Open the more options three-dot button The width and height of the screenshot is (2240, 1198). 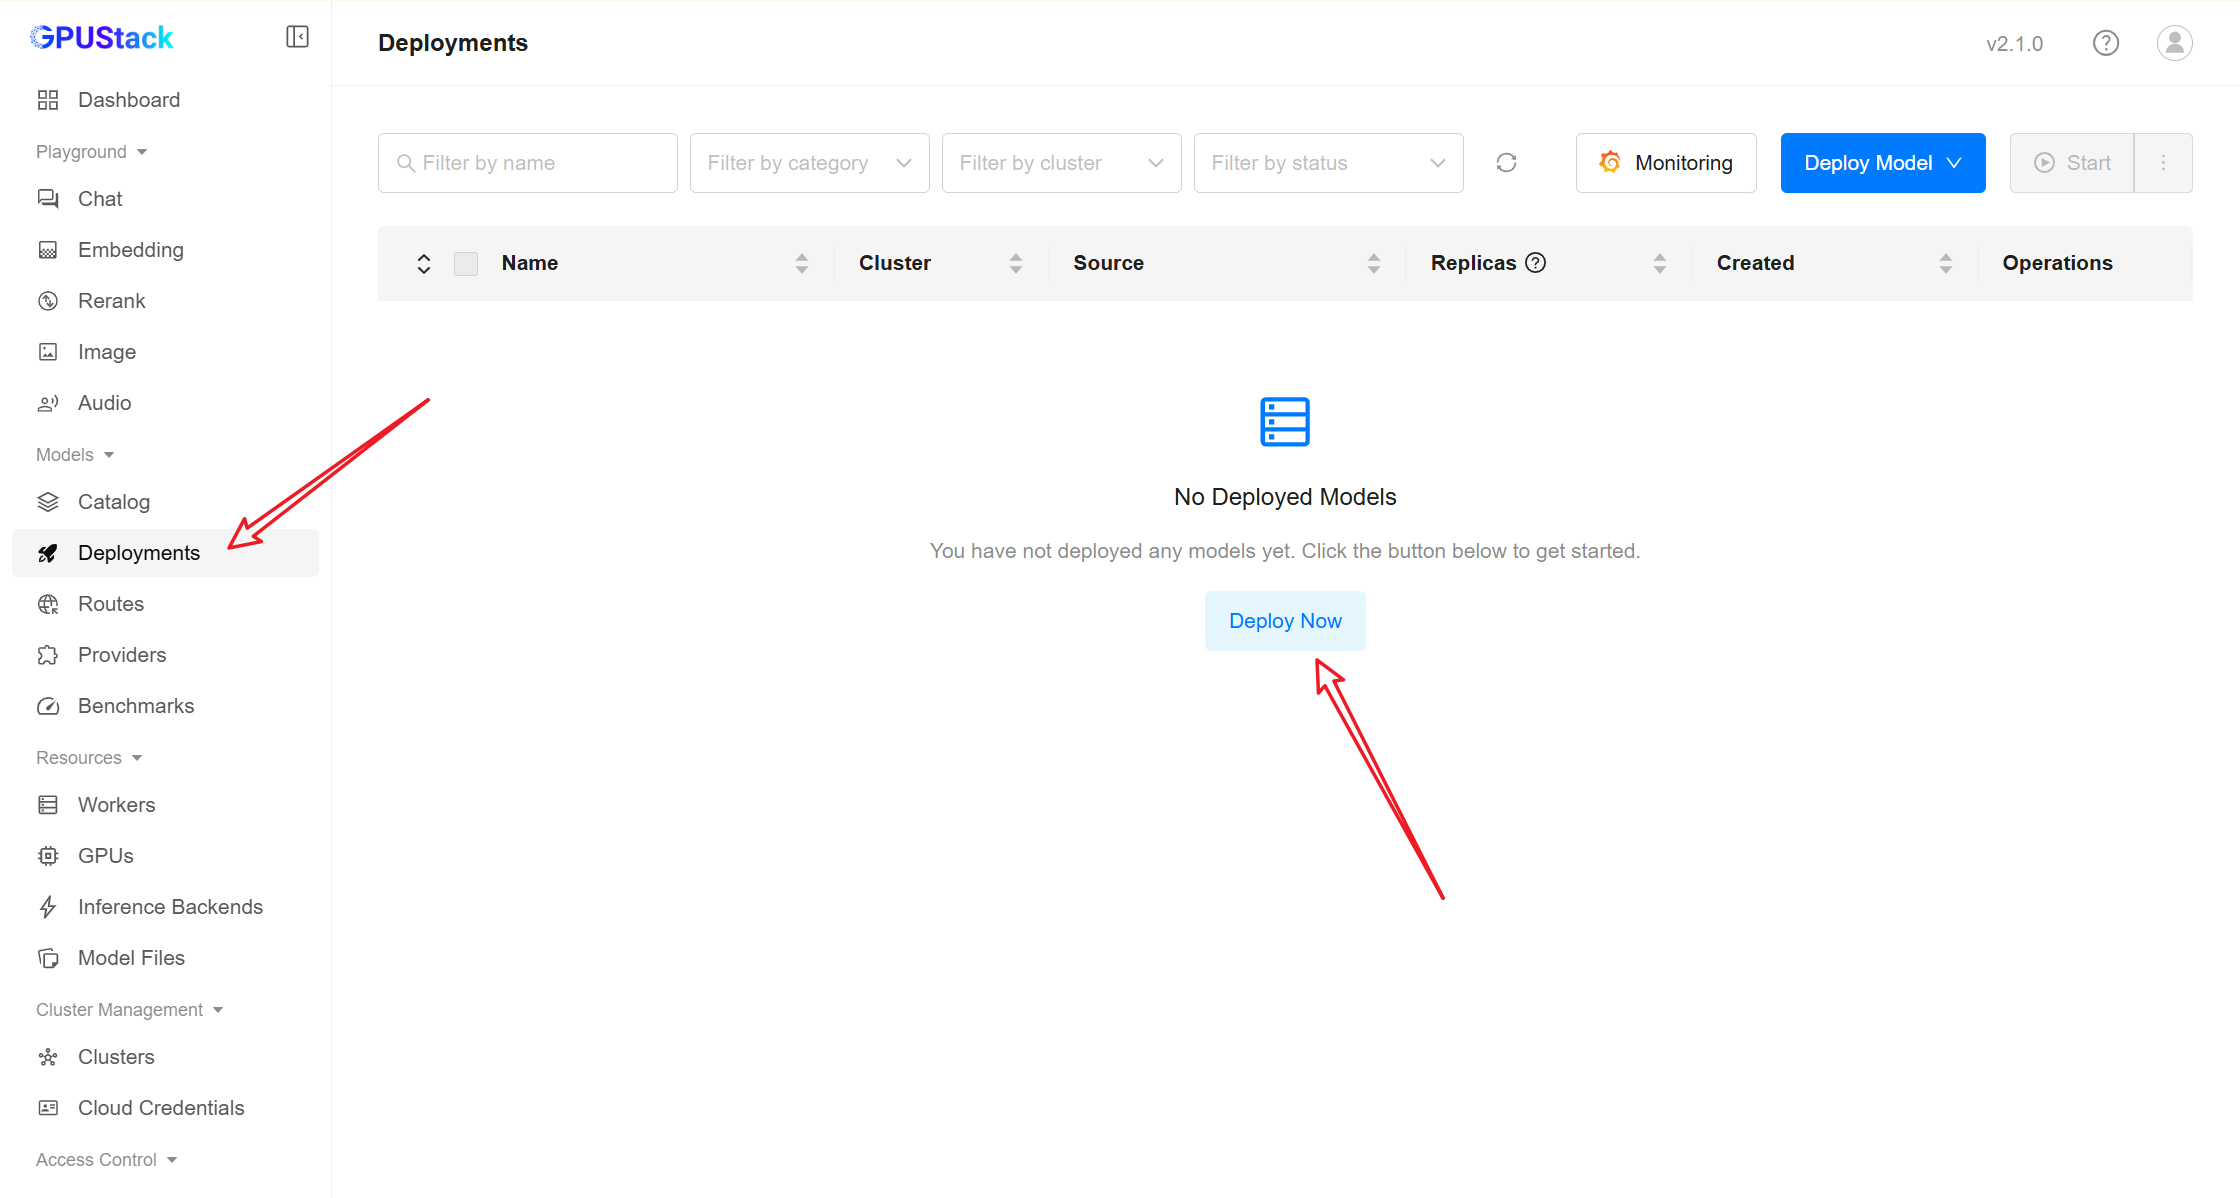click(2163, 163)
